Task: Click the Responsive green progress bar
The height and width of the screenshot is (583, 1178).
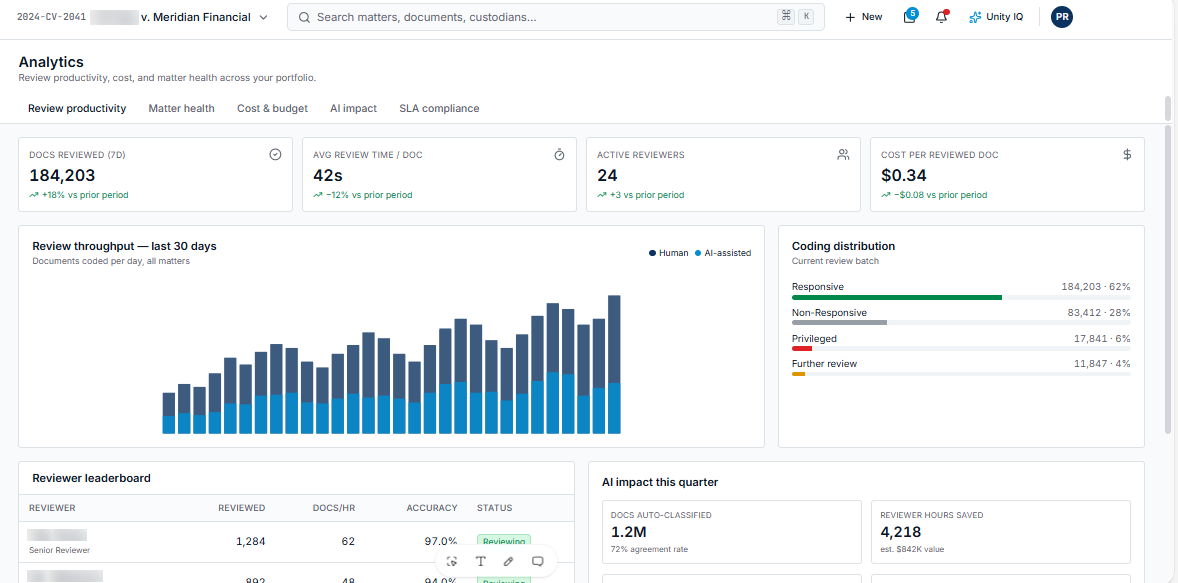Action: (x=897, y=298)
